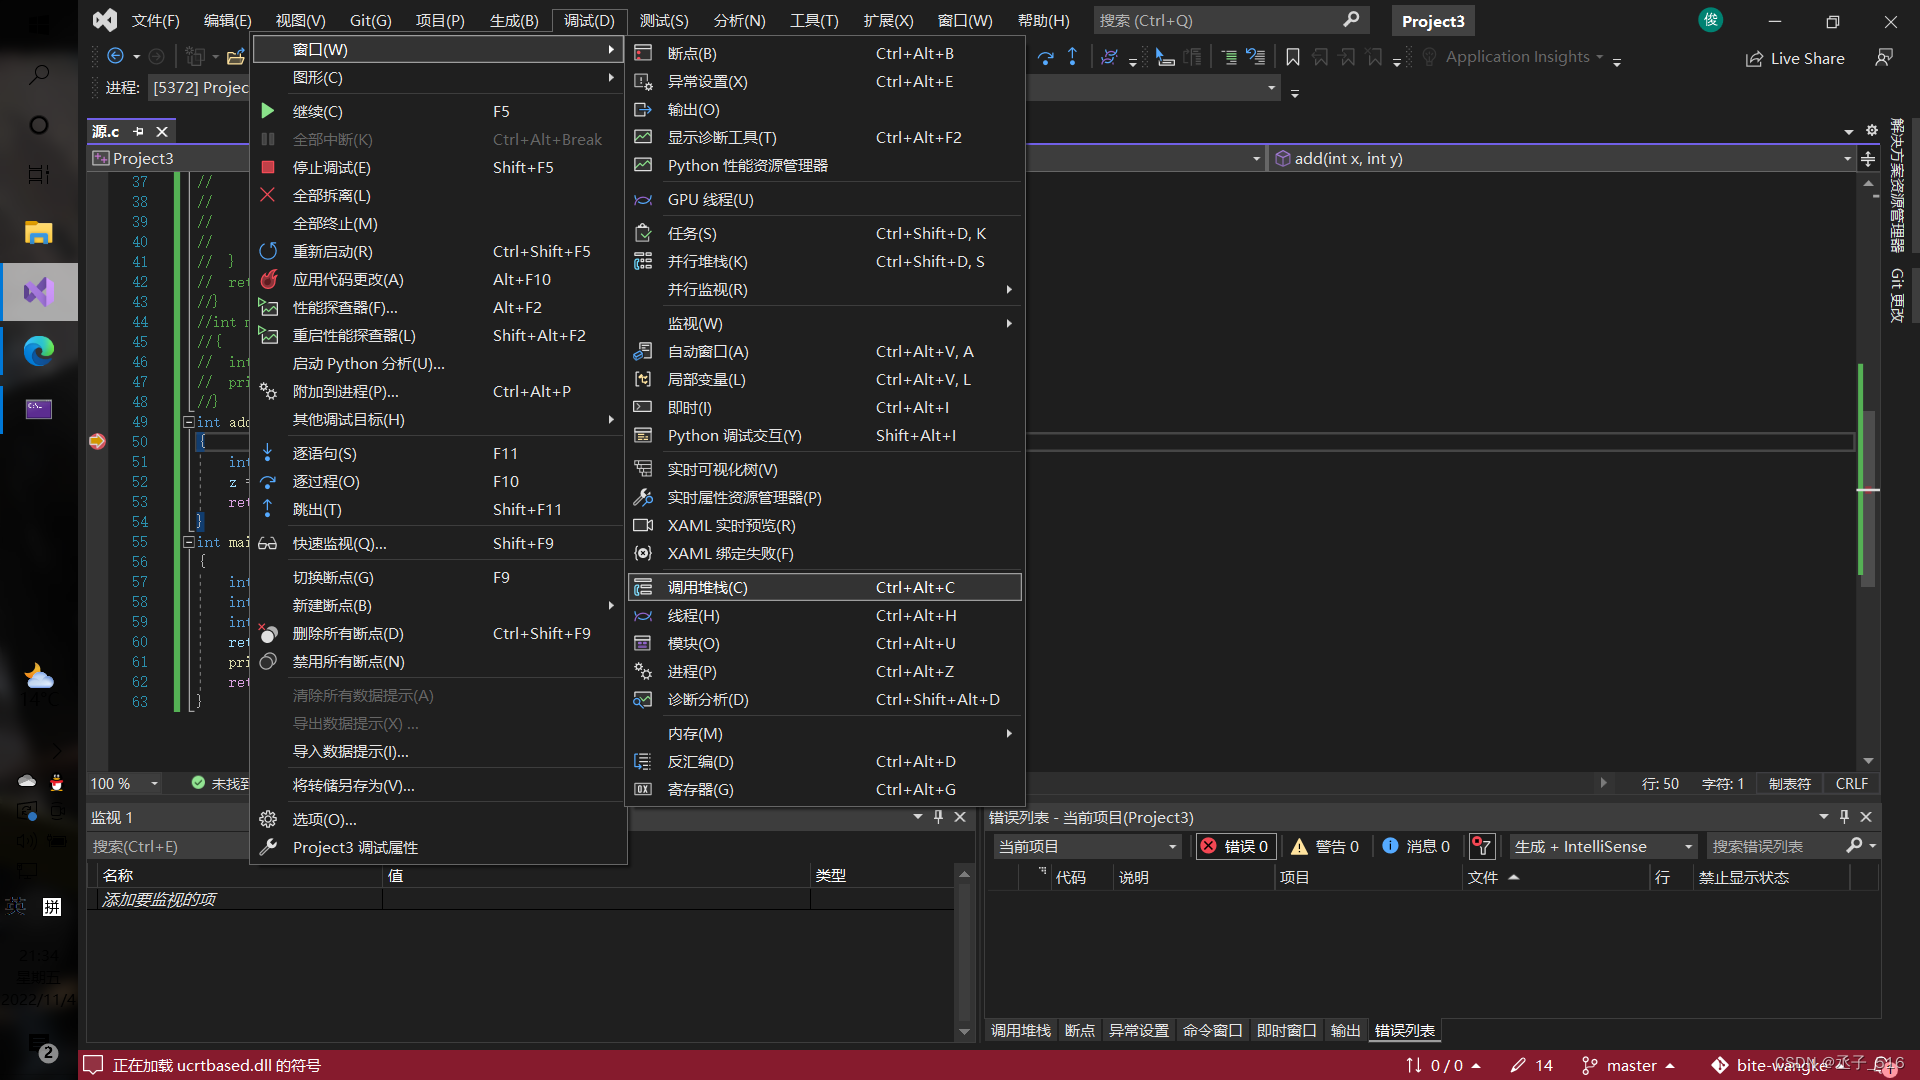This screenshot has height=1080, width=1920.
Task: Open Build + IntelliSense dropdown
Action: (1603, 846)
